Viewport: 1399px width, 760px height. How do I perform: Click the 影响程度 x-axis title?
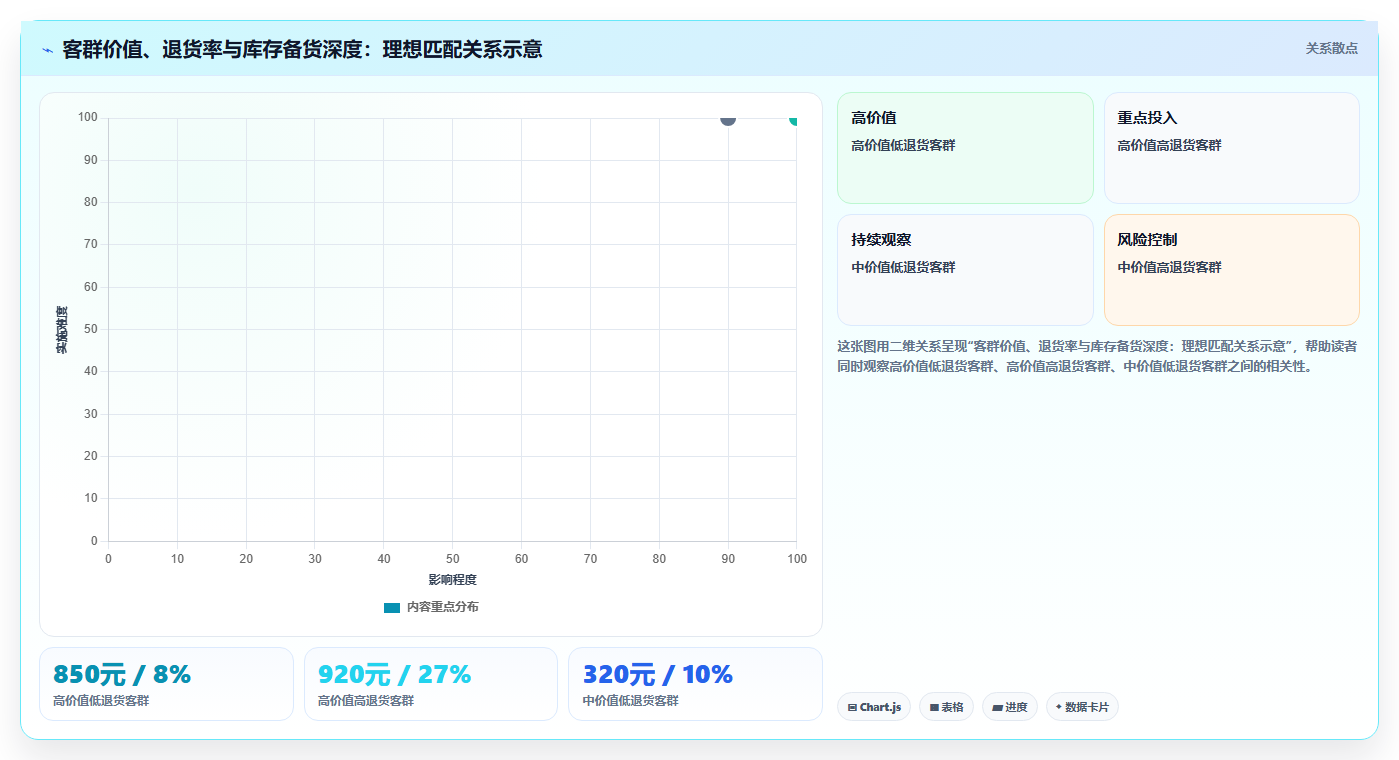452,580
